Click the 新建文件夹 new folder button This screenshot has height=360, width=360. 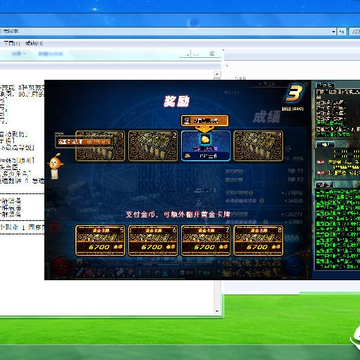point(50,54)
